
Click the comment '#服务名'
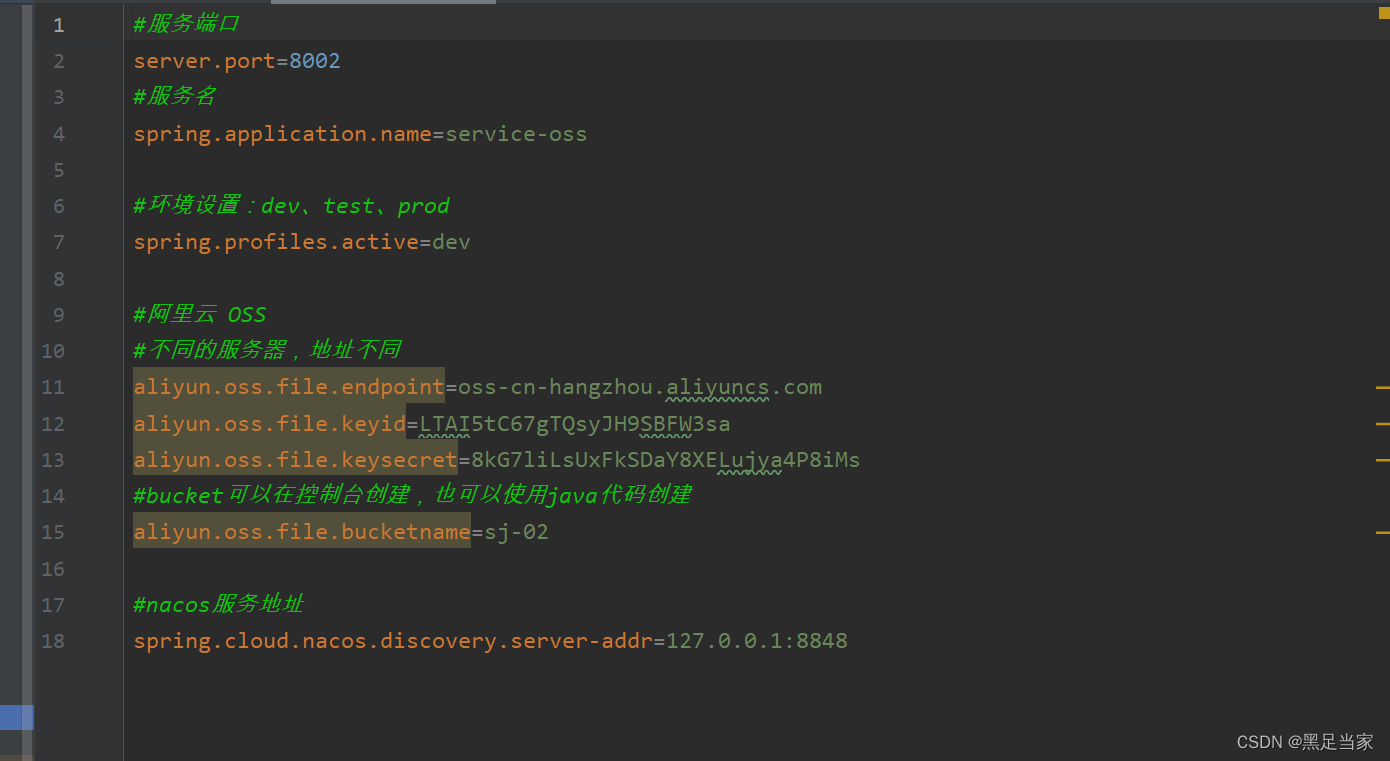(x=175, y=96)
